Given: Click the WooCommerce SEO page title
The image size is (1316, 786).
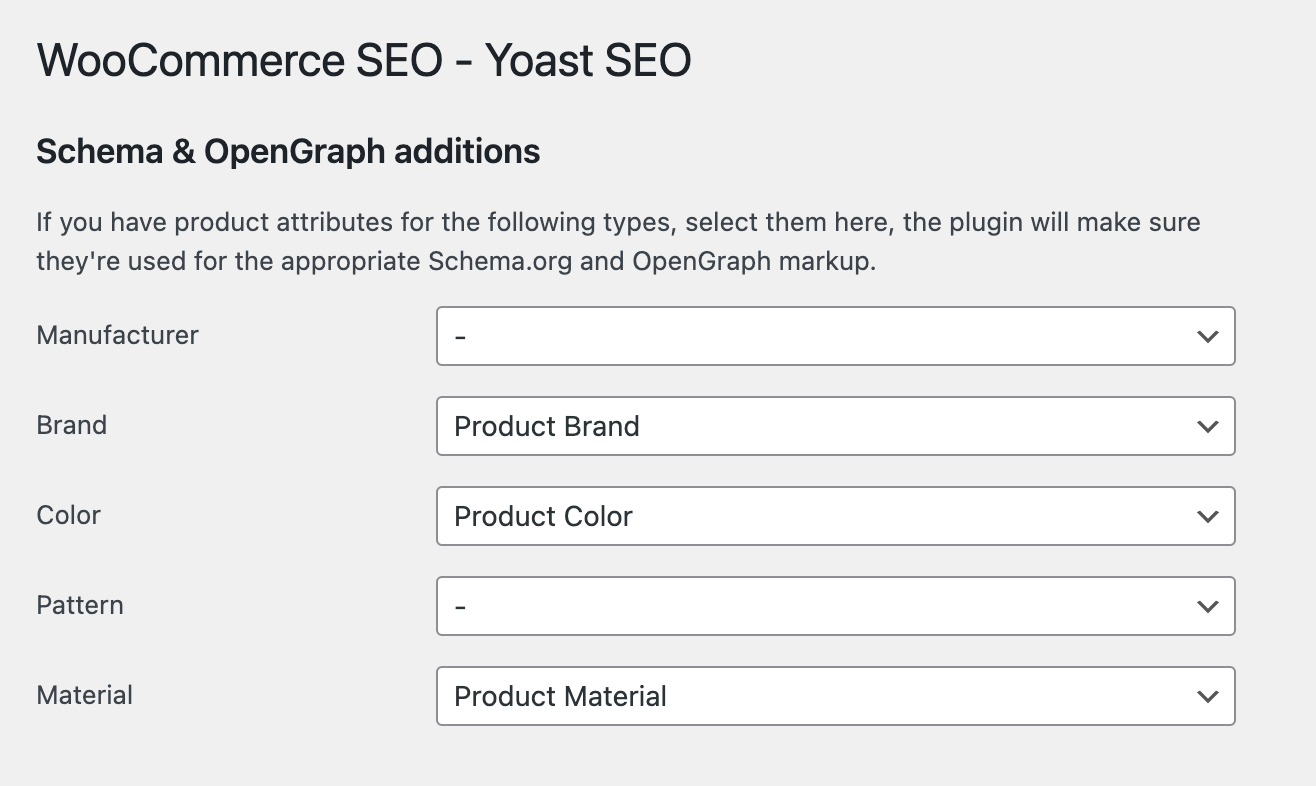Looking at the screenshot, I should 363,60.
